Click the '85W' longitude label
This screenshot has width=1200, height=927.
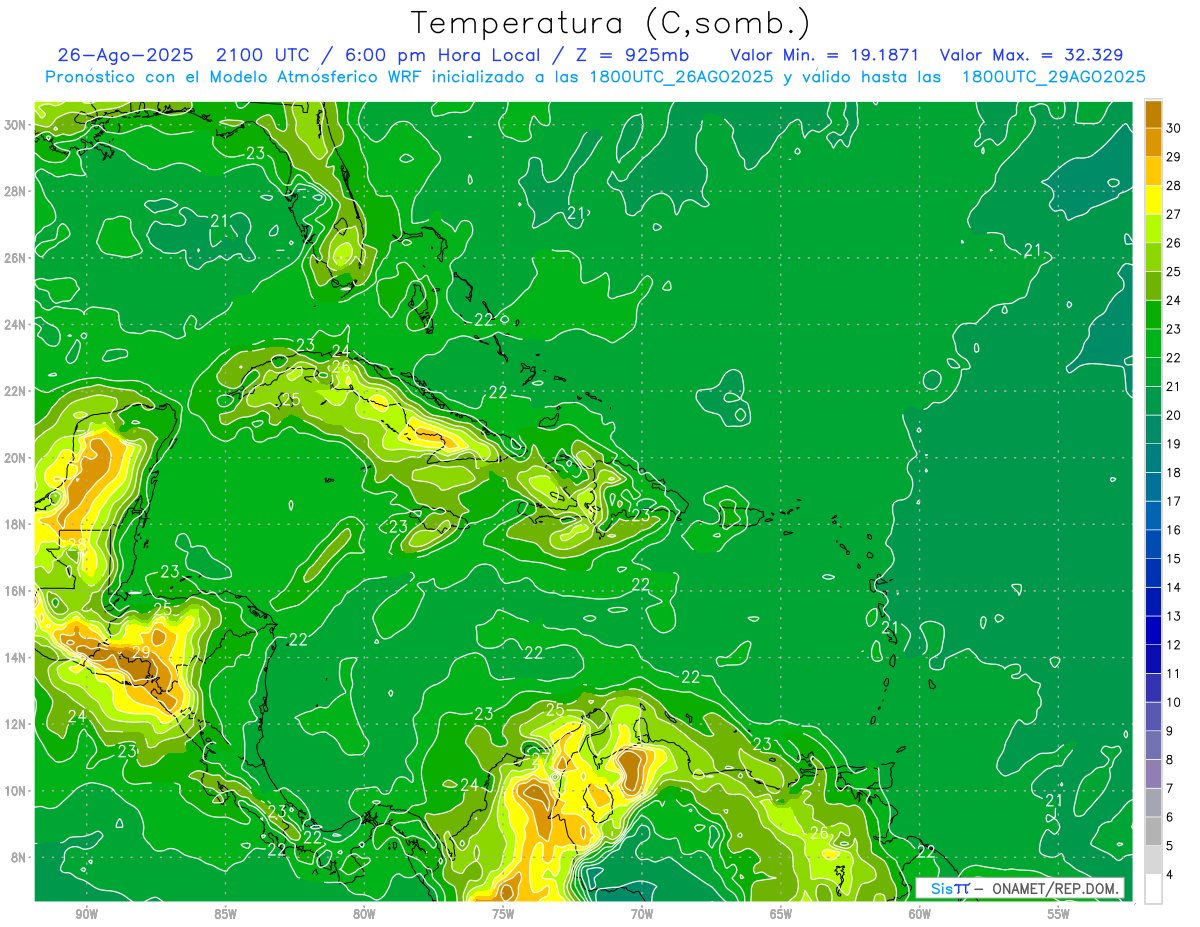226,914
